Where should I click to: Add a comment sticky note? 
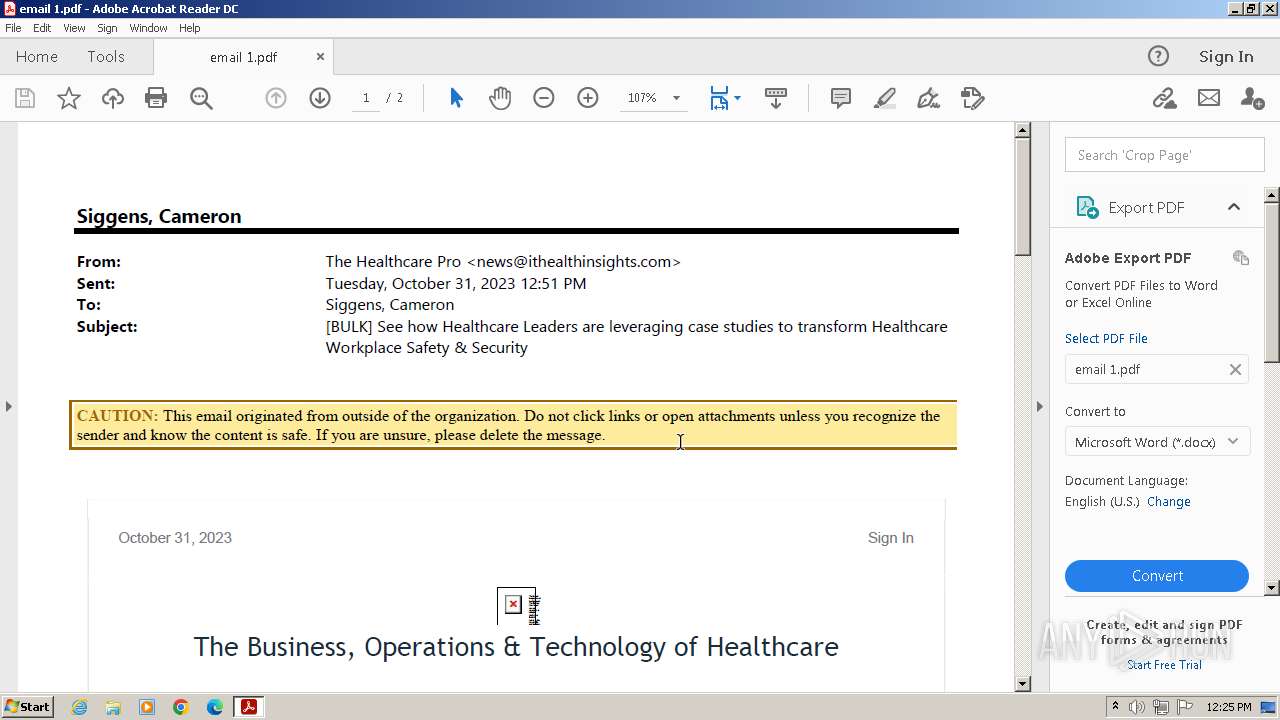841,98
